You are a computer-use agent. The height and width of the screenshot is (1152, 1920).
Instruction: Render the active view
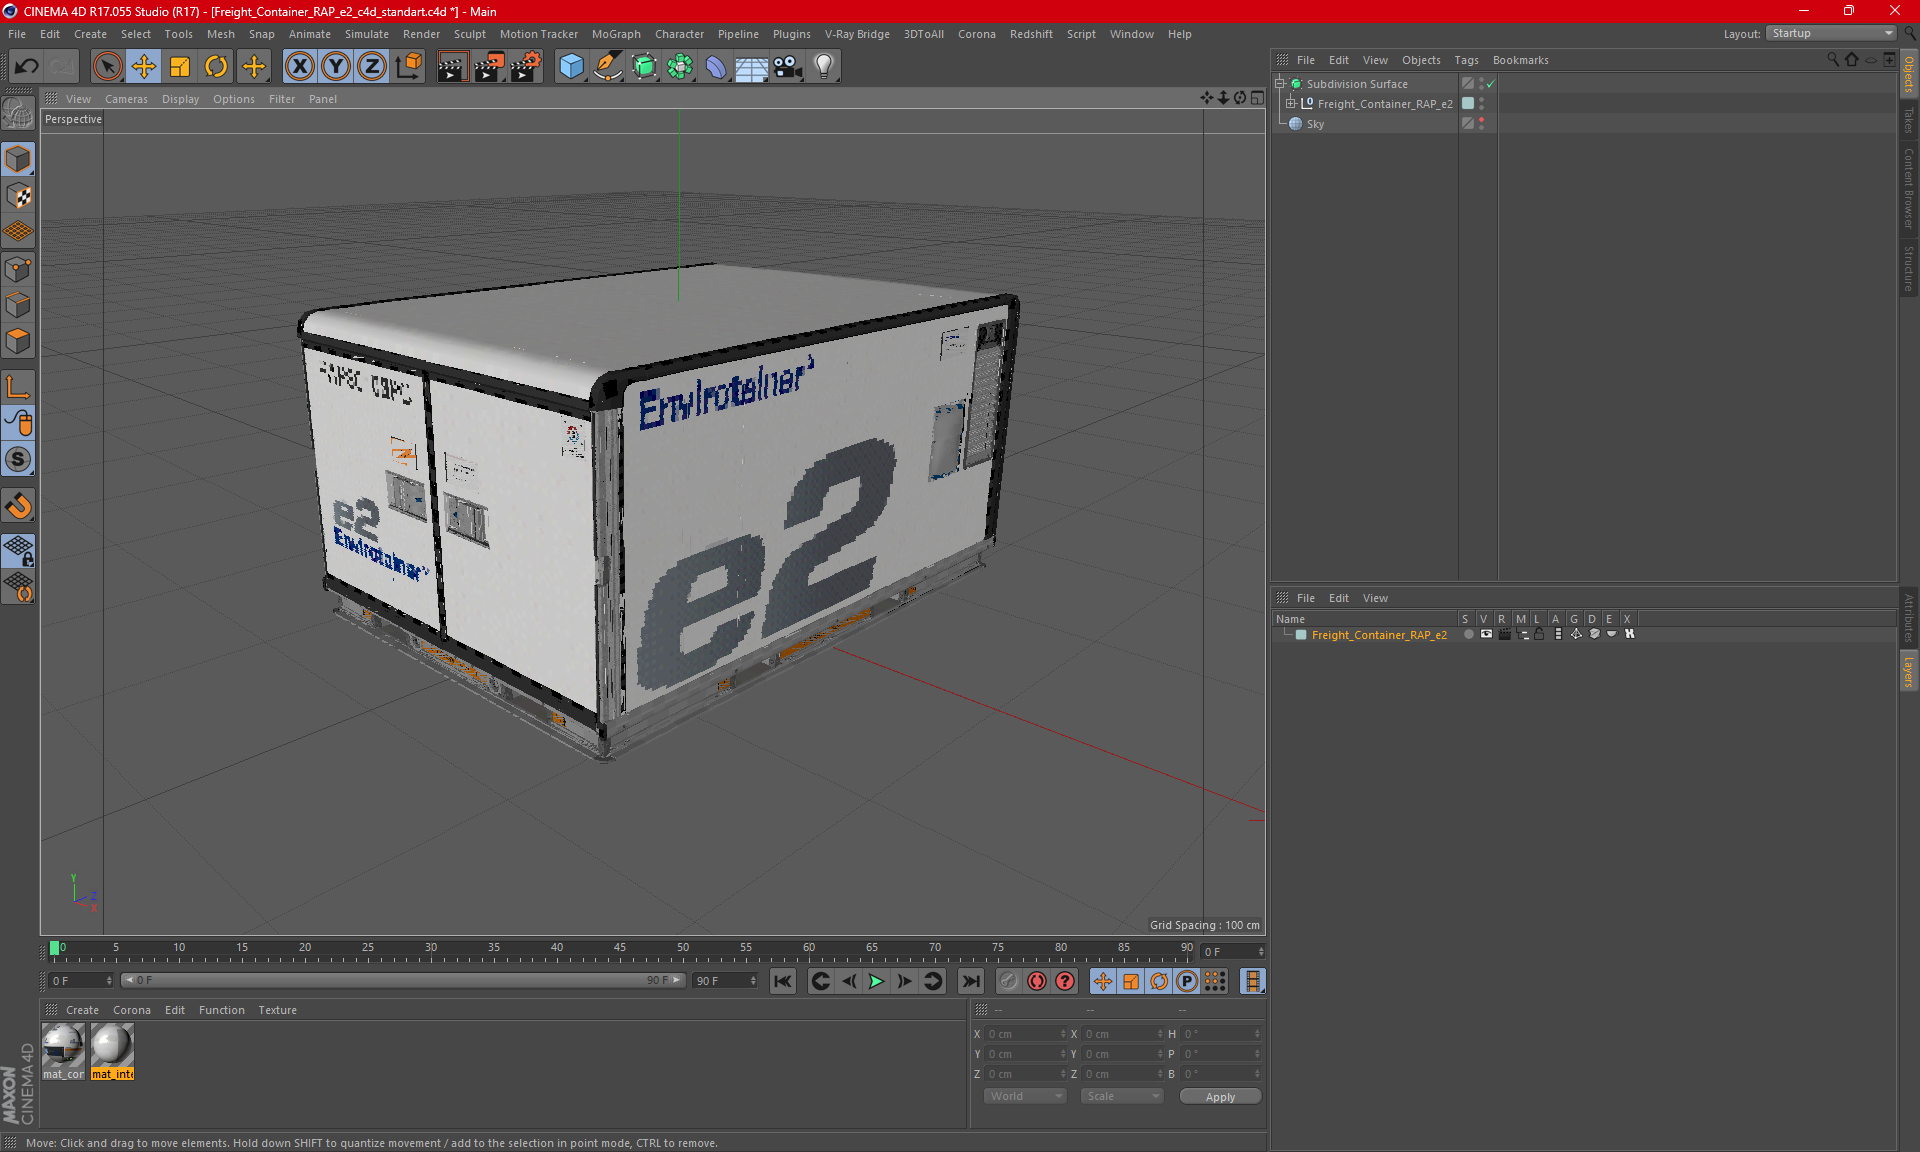click(452, 66)
